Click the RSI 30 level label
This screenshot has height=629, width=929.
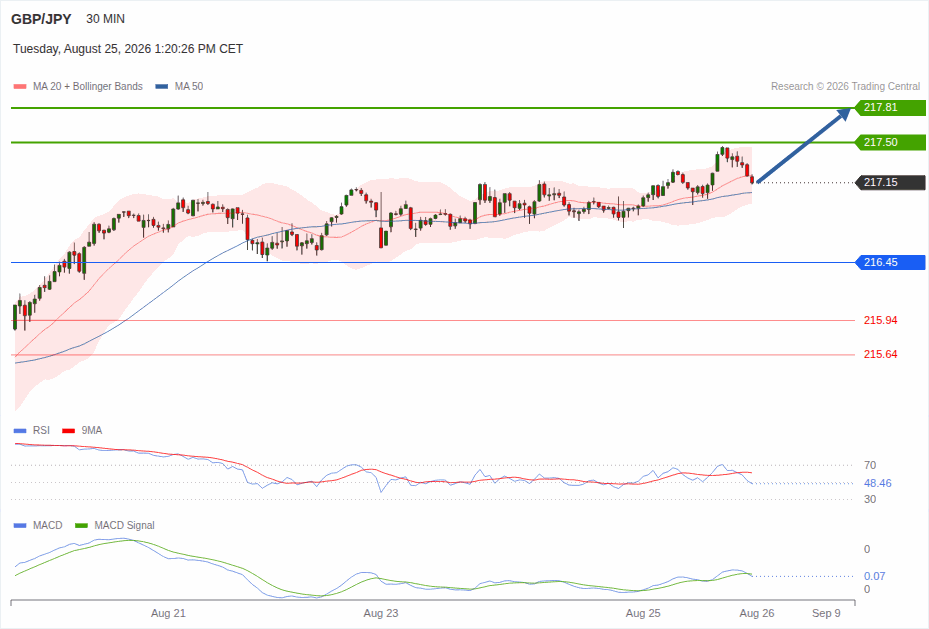click(x=870, y=499)
